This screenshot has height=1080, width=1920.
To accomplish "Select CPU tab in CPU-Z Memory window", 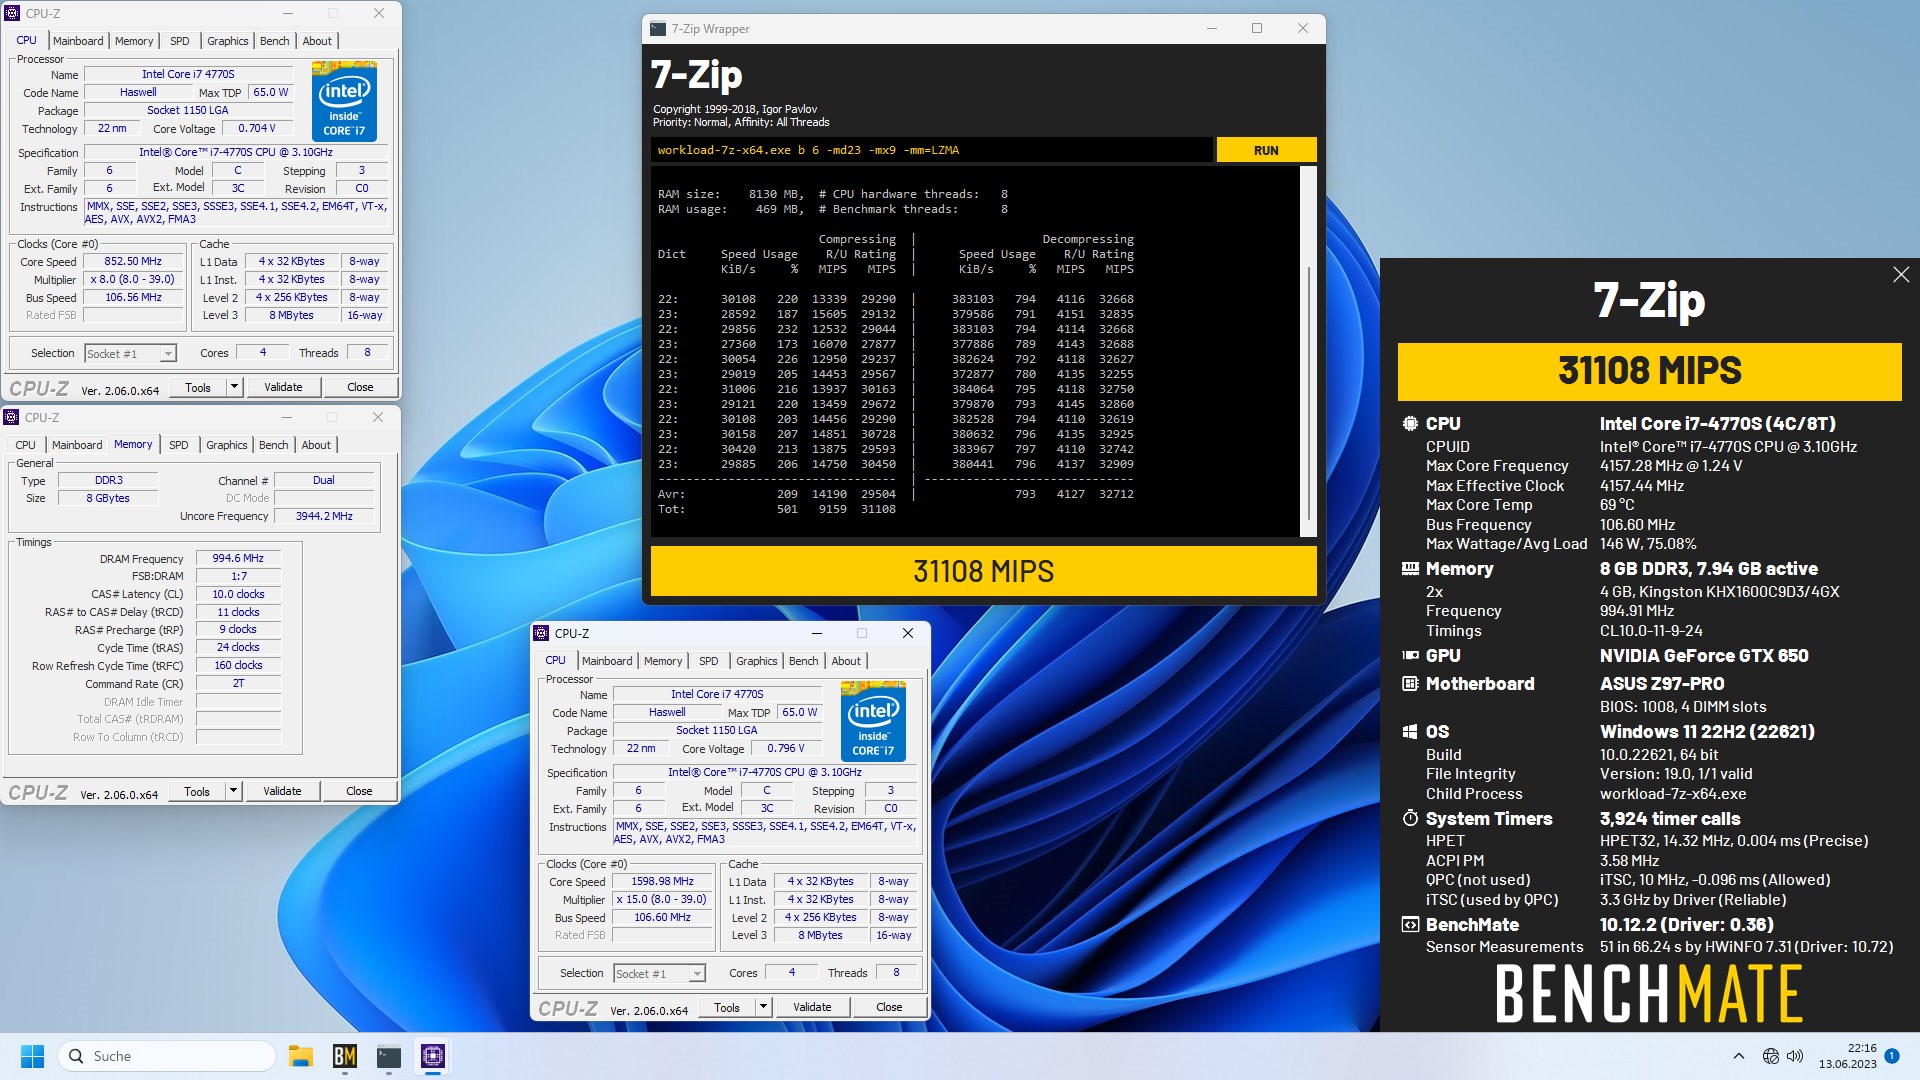I will point(26,445).
